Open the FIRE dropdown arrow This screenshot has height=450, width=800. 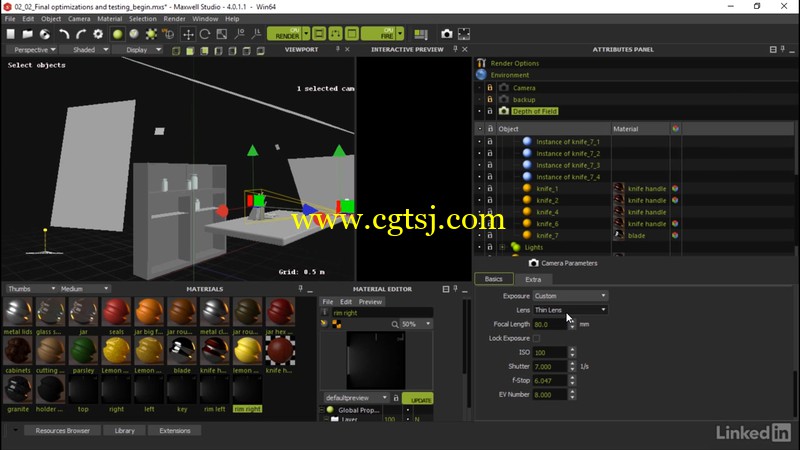click(x=400, y=34)
